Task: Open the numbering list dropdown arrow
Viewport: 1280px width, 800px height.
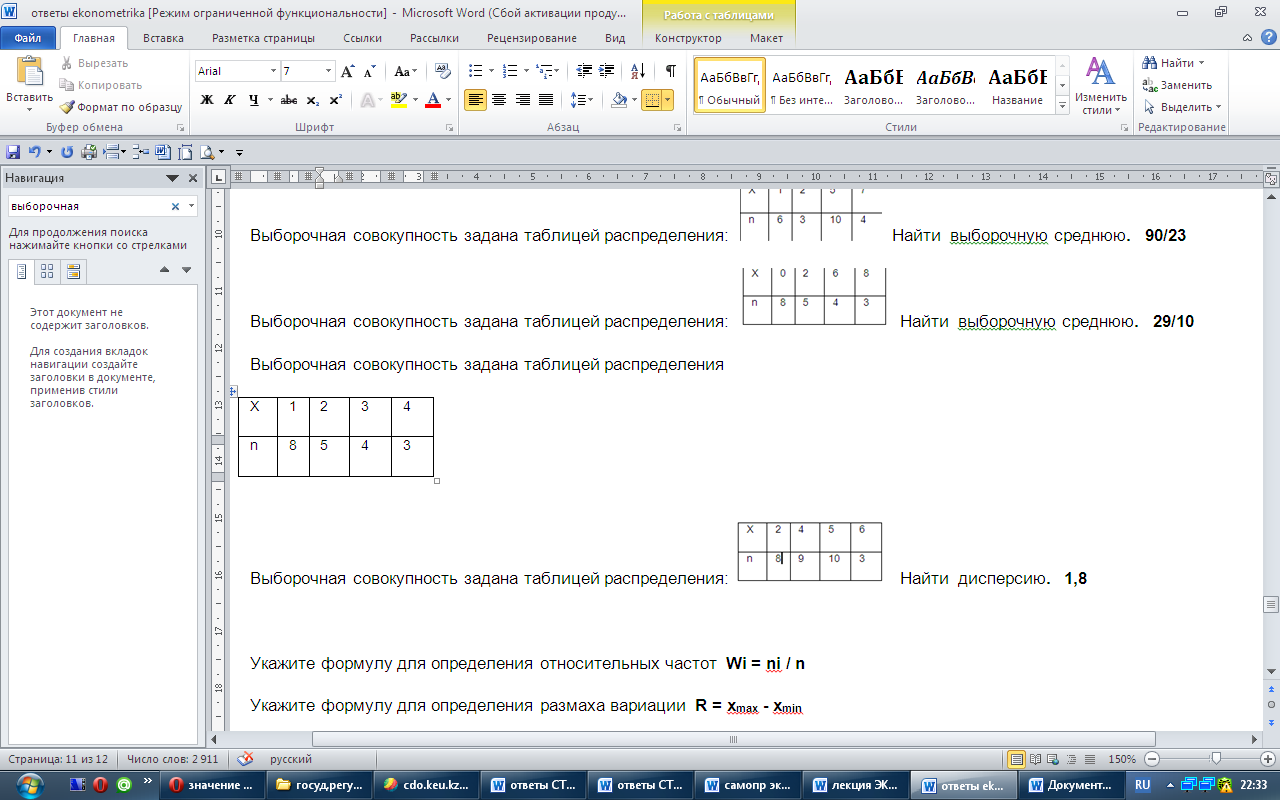Action: [526, 71]
